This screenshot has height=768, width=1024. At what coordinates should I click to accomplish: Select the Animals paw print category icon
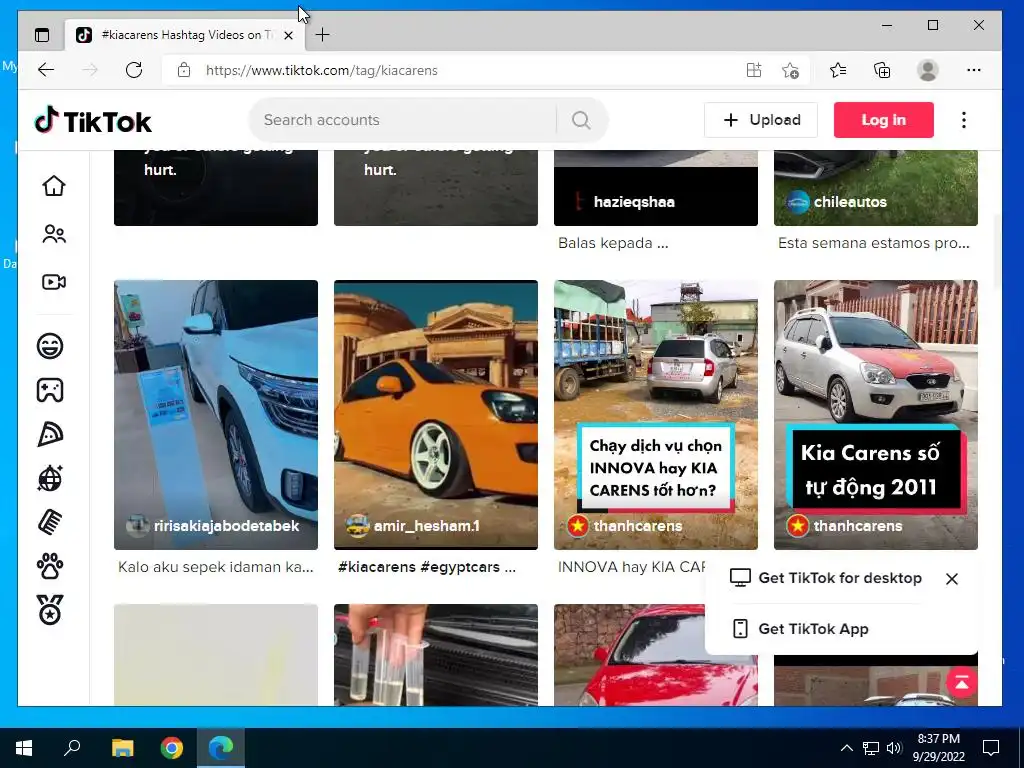coord(50,566)
